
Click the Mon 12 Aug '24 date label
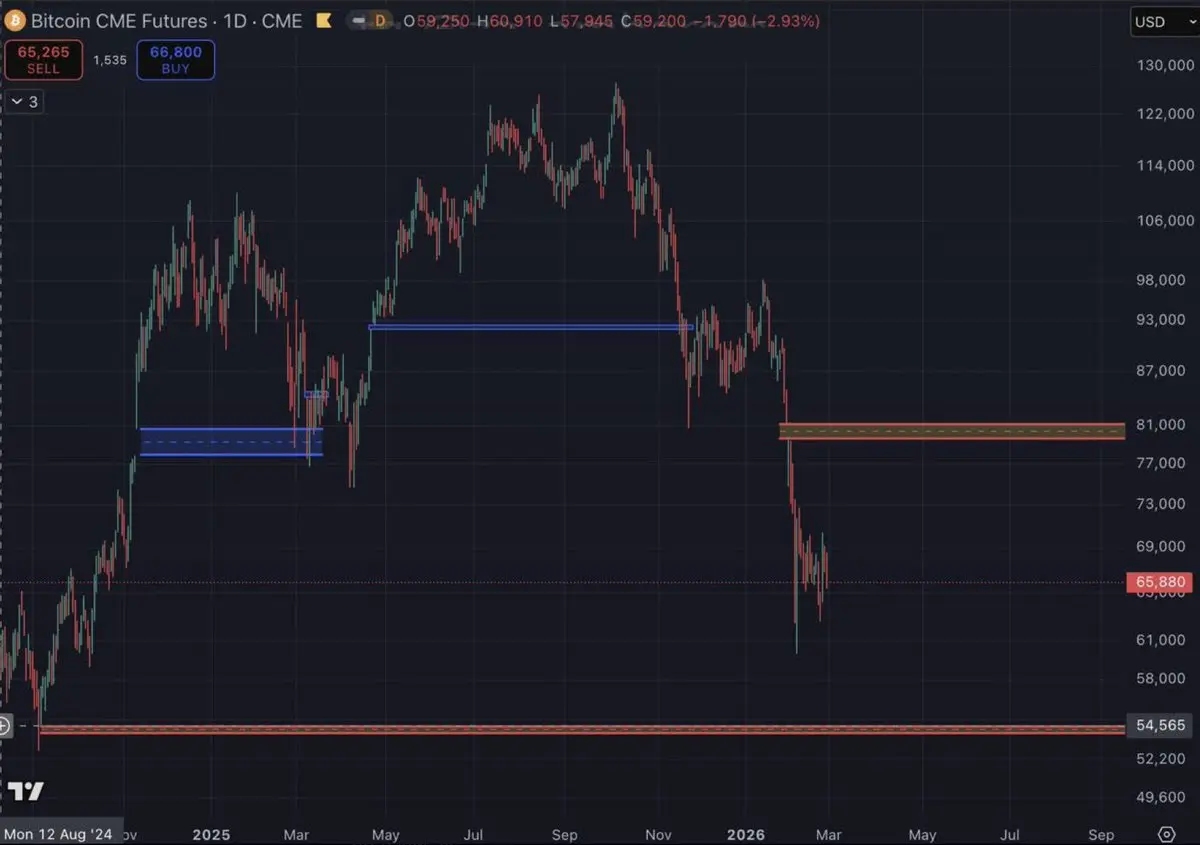pos(60,834)
